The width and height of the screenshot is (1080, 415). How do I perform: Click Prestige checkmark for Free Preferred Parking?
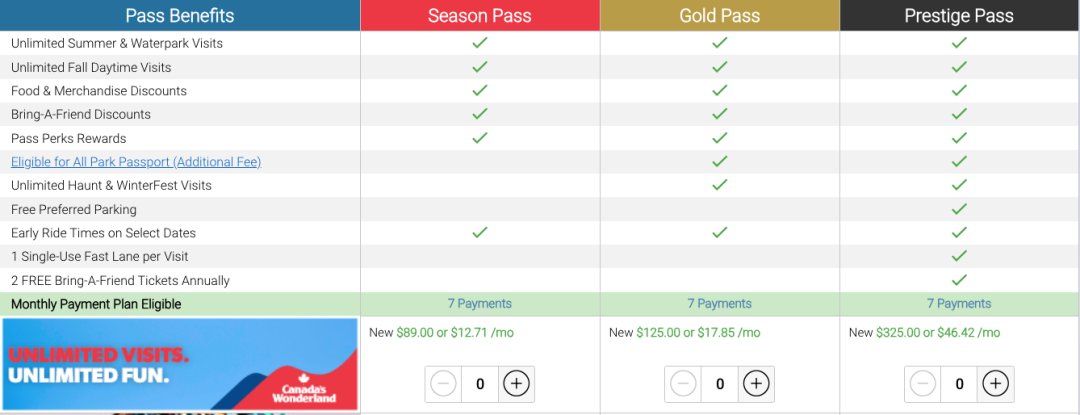coord(959,209)
